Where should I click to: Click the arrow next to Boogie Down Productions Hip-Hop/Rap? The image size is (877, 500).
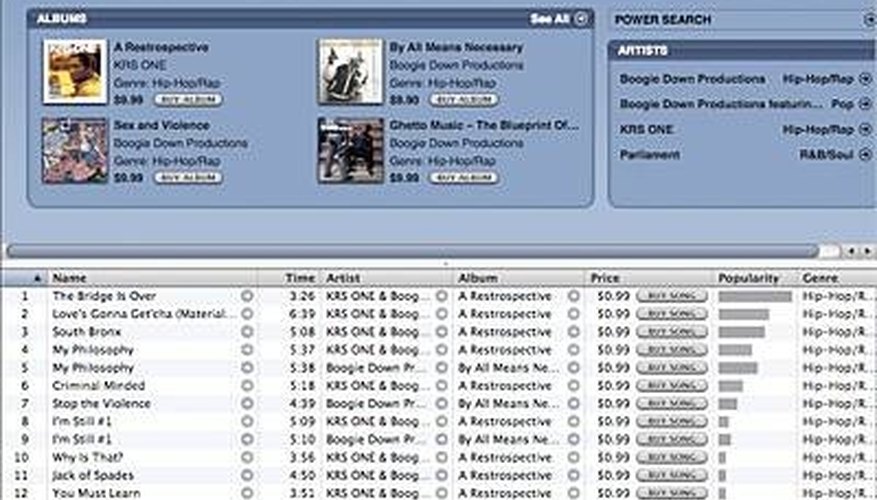pos(865,79)
